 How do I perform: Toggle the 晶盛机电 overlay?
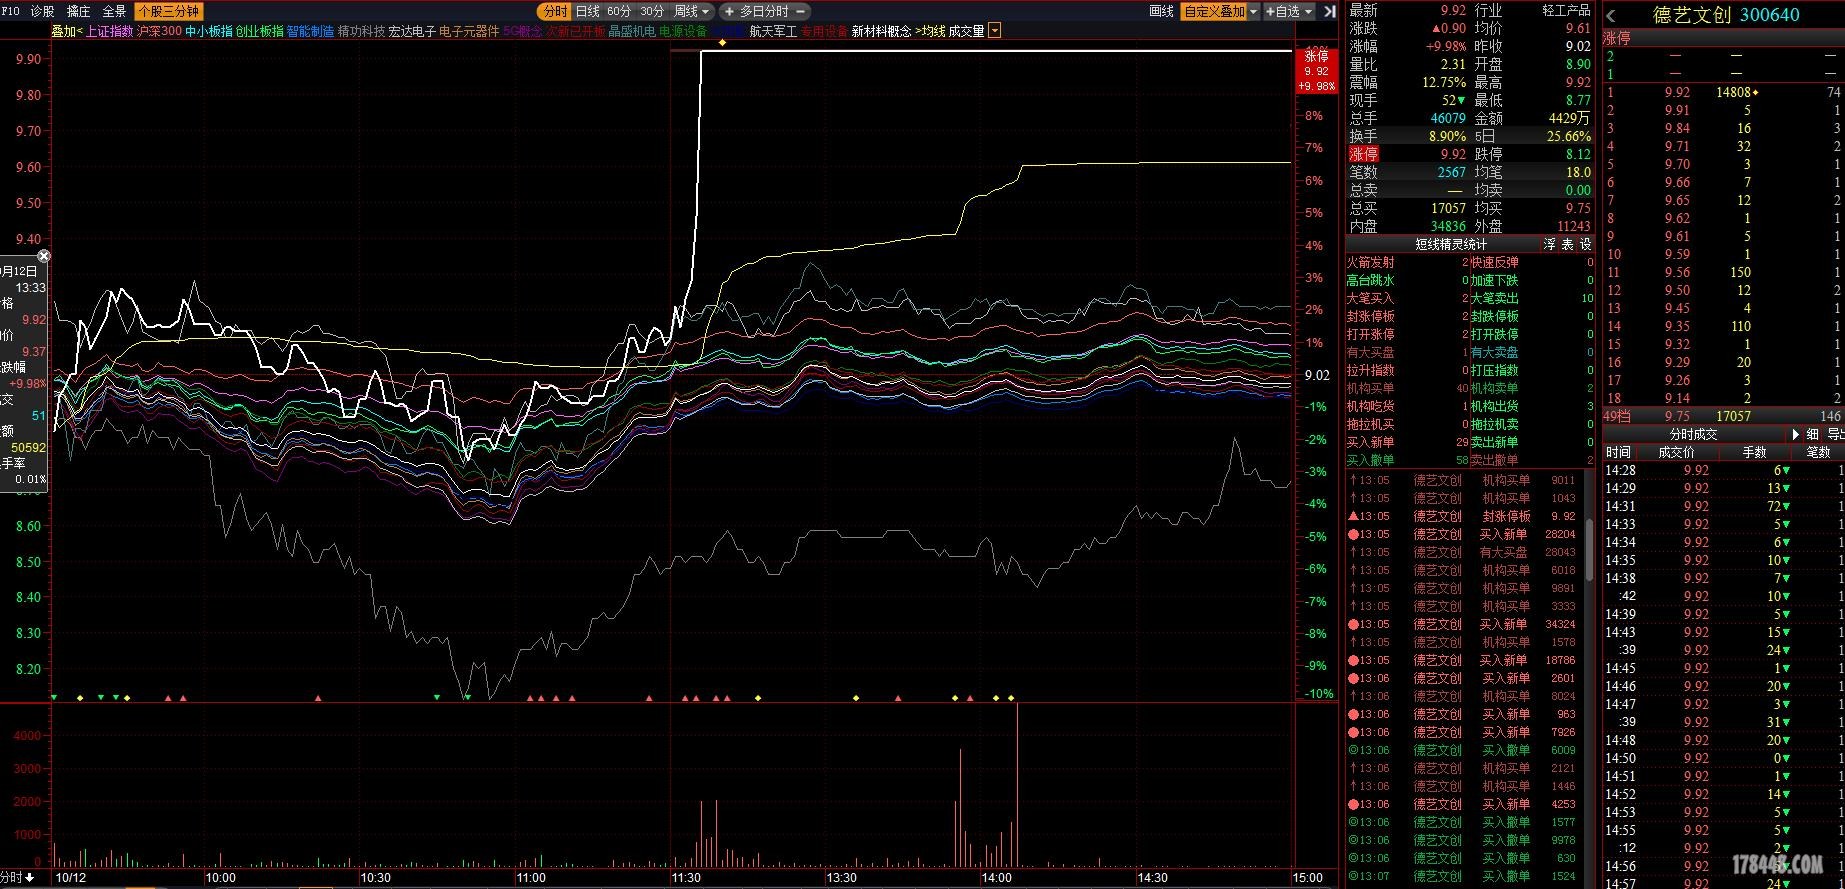pos(632,31)
